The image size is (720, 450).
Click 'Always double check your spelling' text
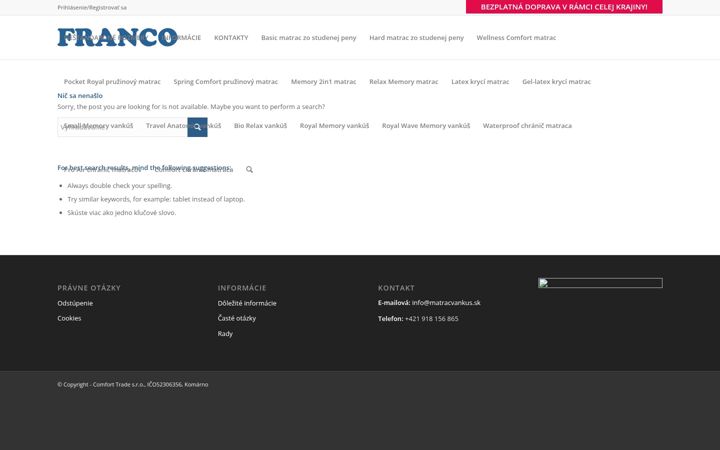[x=119, y=186]
